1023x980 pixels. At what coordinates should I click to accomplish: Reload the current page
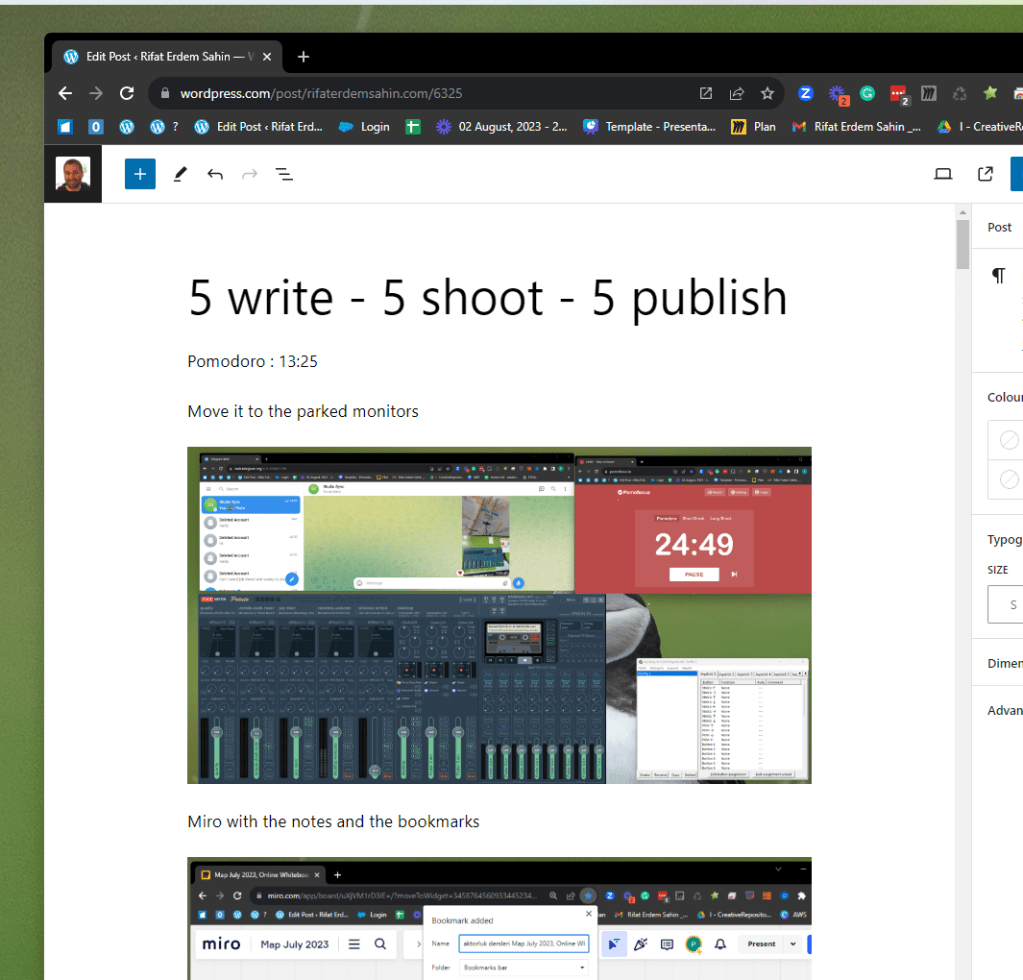pyautogui.click(x=127, y=93)
